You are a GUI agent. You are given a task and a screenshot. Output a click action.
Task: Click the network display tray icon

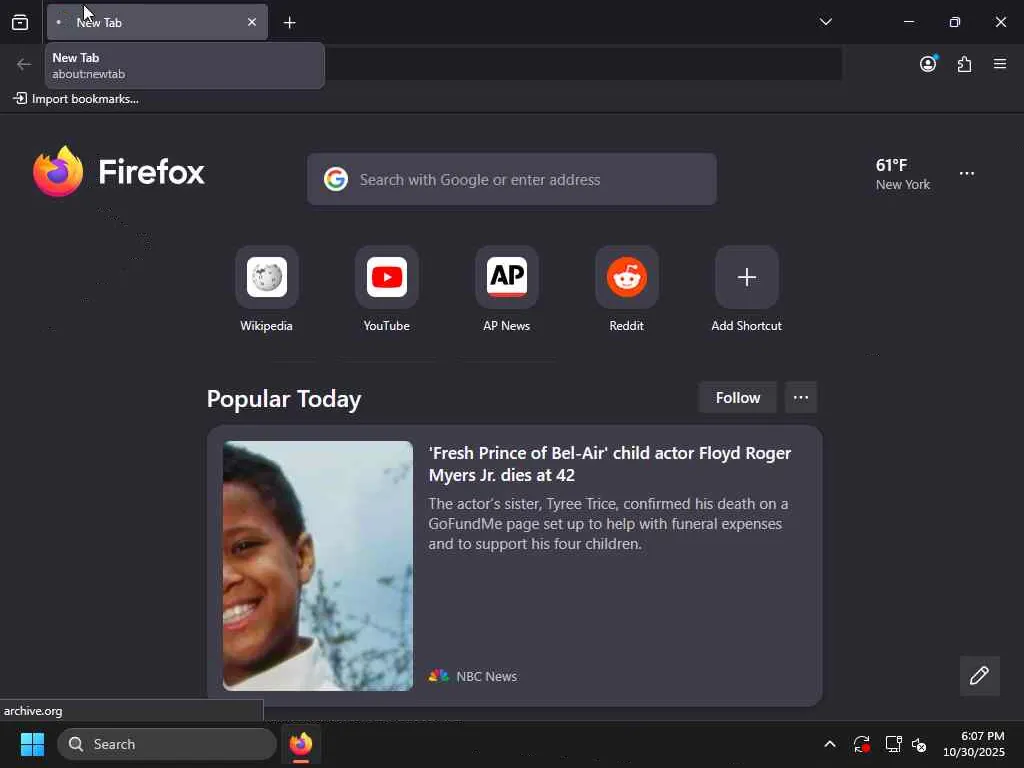(893, 744)
